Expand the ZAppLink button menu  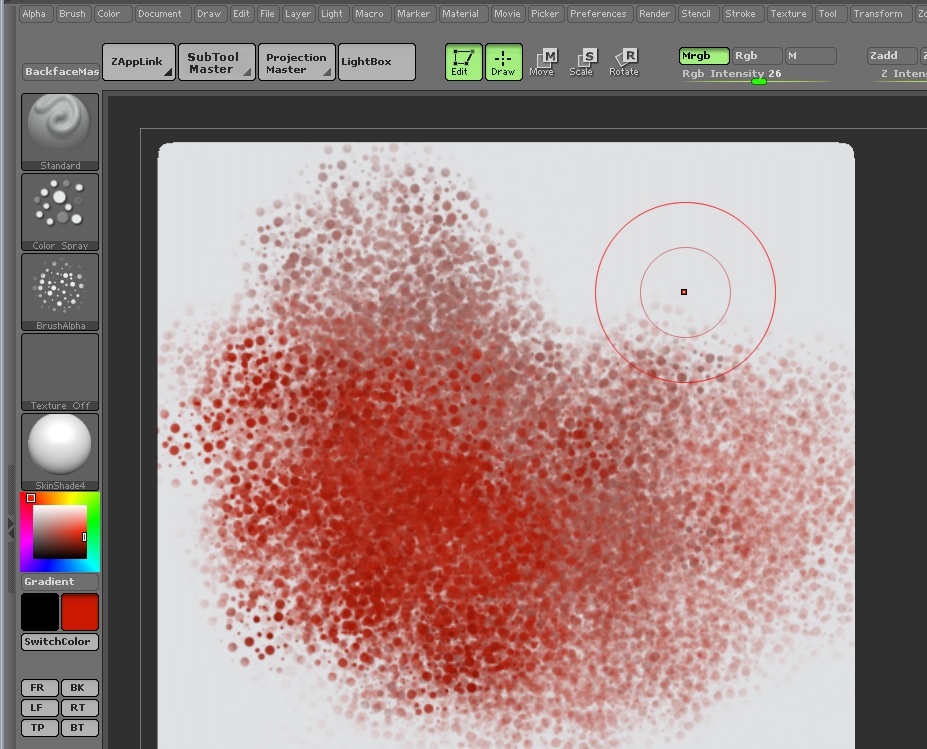(138, 62)
